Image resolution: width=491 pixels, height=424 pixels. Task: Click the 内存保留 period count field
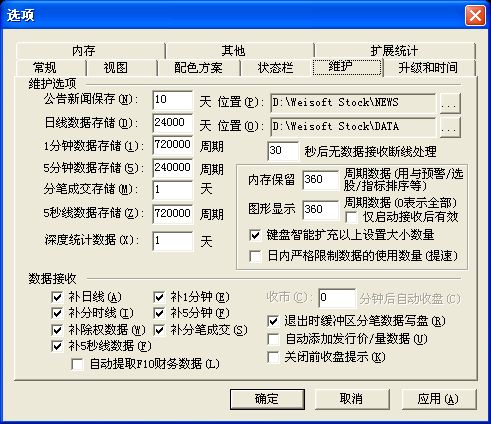click(320, 180)
